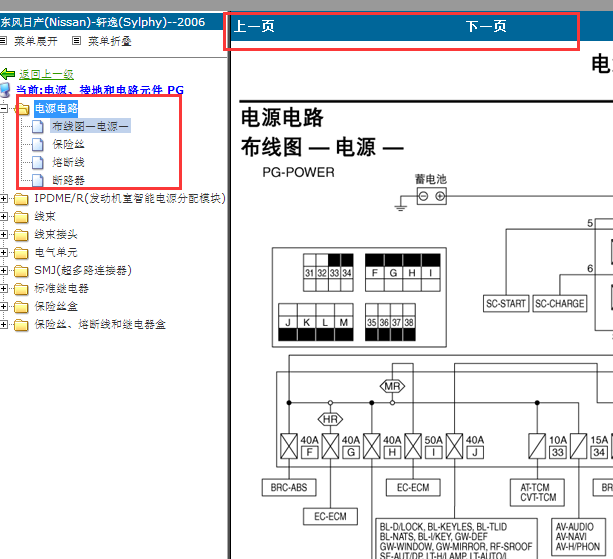The width and height of the screenshot is (613, 559).
Task: Click the HR hexagon marker
Action: (330, 419)
